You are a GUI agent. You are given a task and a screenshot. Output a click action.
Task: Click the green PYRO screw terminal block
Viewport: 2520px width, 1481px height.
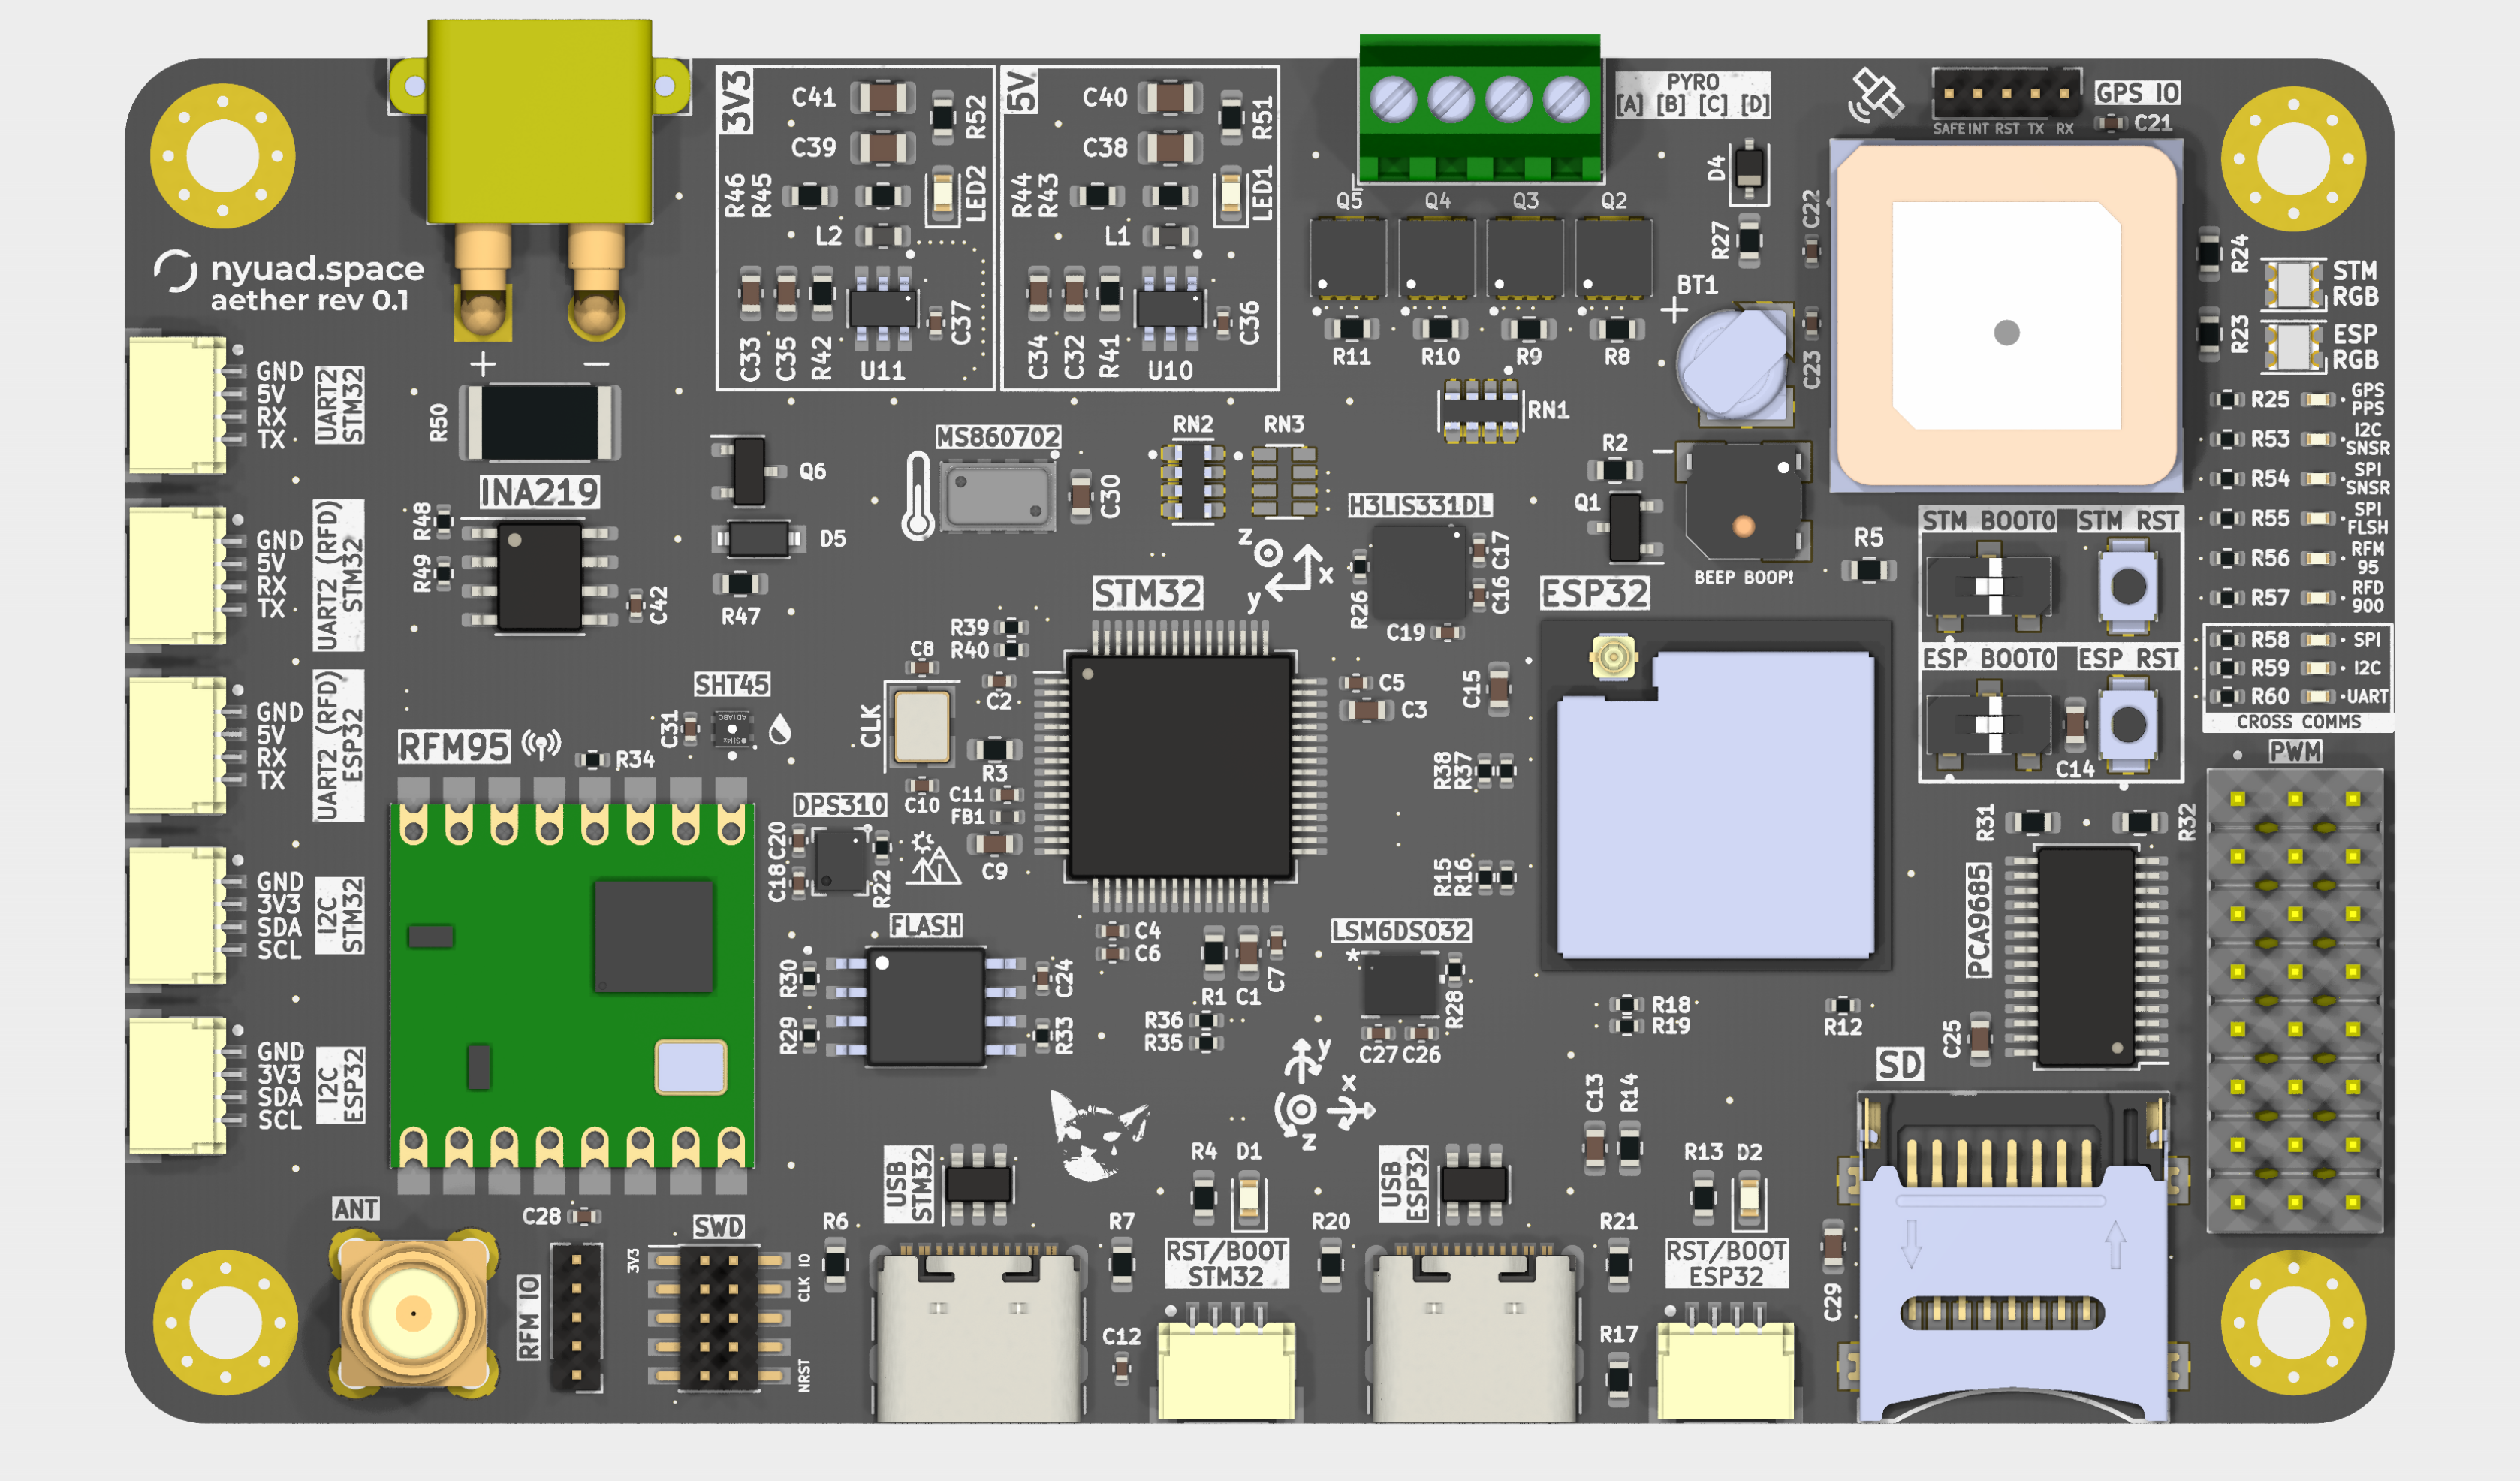(x=1480, y=108)
